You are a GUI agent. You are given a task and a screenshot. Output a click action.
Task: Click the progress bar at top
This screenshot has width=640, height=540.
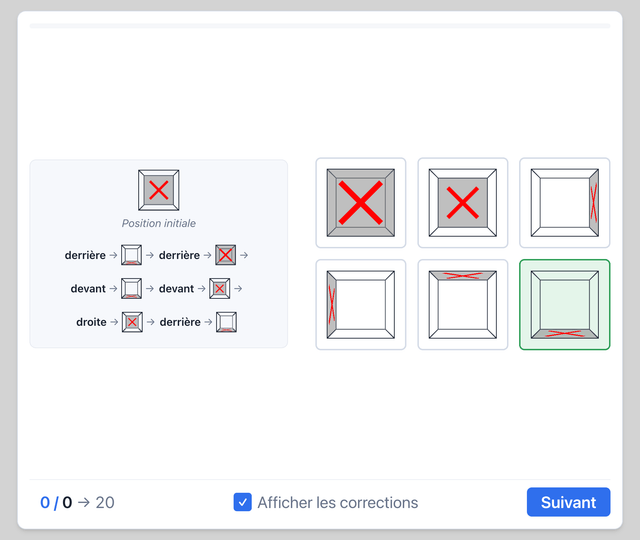coord(320,26)
